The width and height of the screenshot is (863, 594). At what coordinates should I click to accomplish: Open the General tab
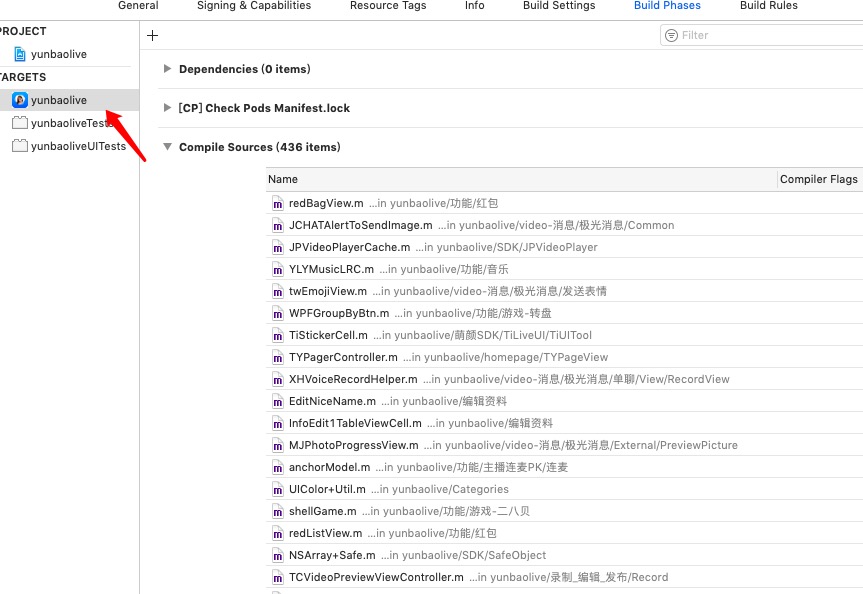pyautogui.click(x=138, y=6)
